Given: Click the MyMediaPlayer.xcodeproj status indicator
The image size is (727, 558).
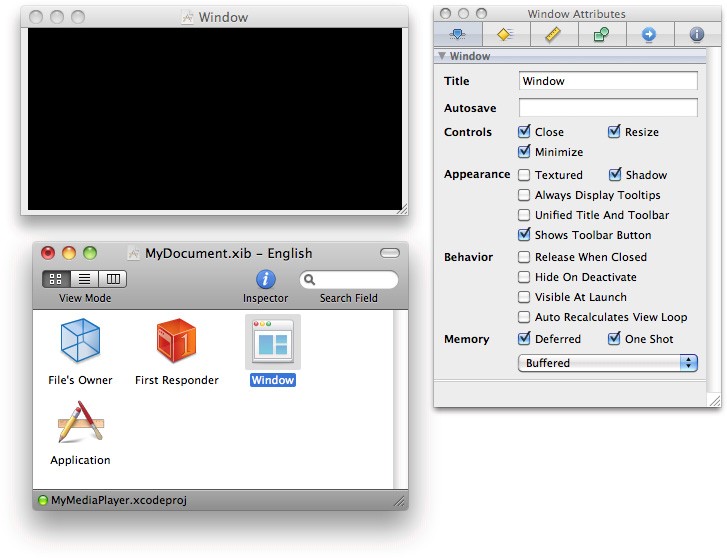Looking at the screenshot, I should 43,500.
